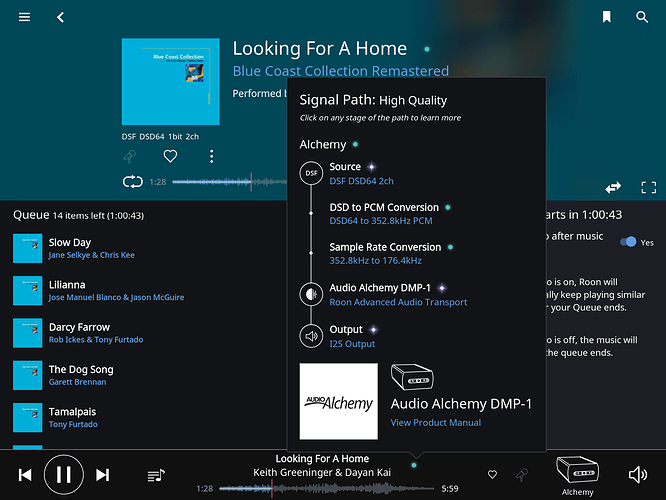Image resolution: width=666 pixels, height=500 pixels.
Task: Open volume control speaker icon
Action: 638,475
